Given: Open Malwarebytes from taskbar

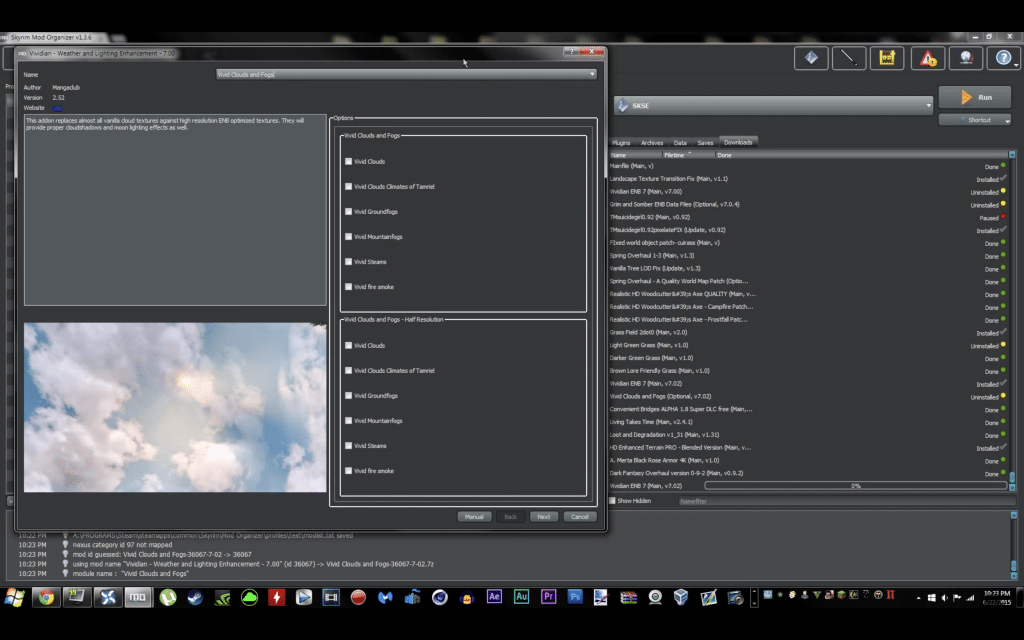Looking at the screenshot, I should click(385, 597).
